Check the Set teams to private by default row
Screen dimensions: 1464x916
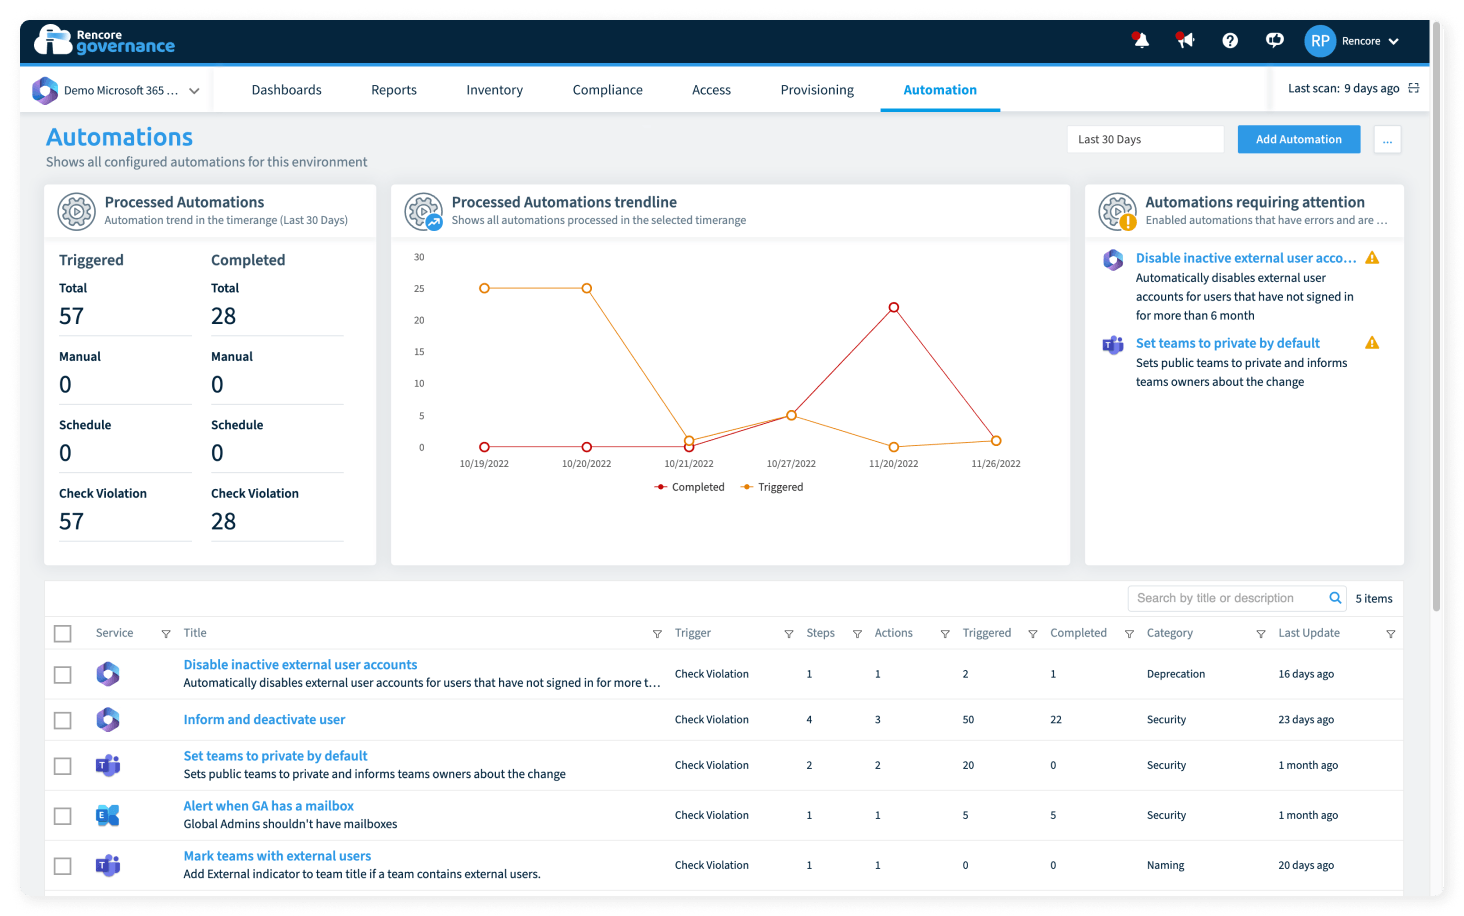click(63, 766)
